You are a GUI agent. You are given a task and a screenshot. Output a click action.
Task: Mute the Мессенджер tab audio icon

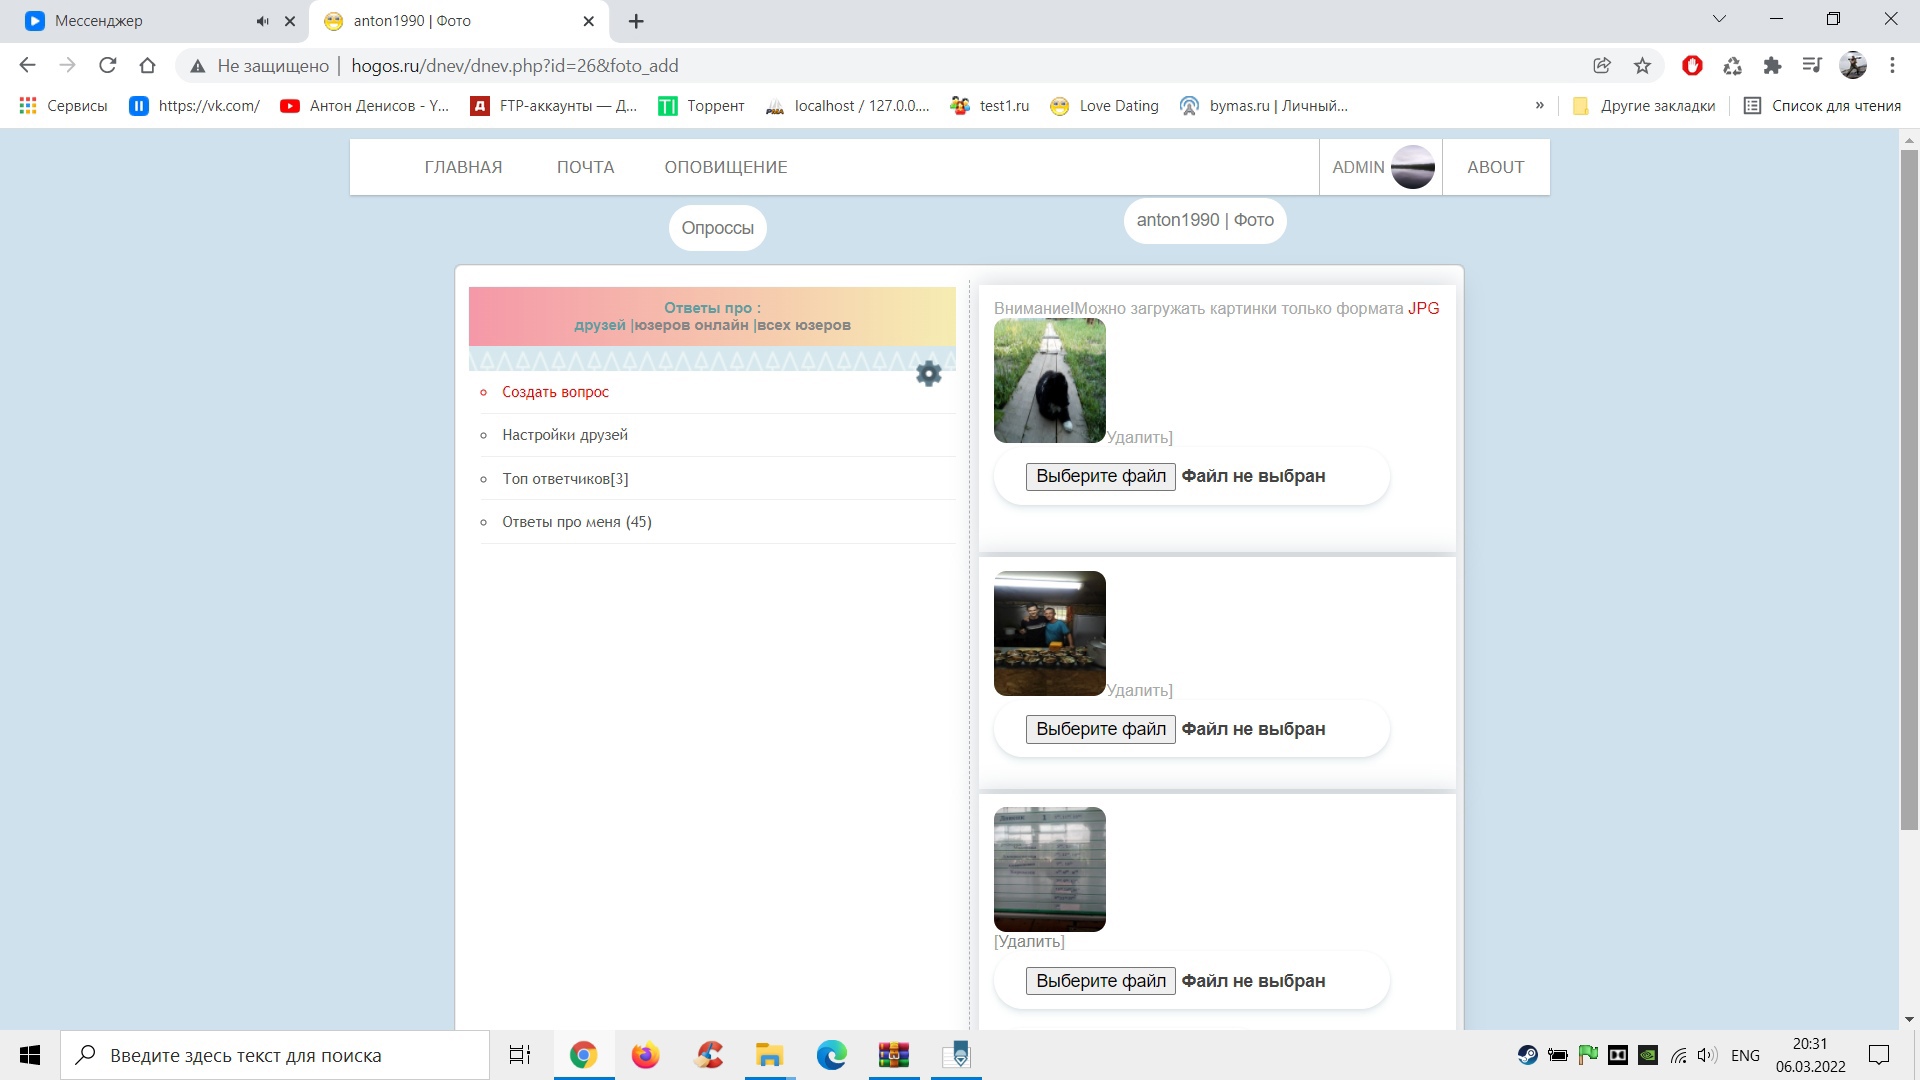coord(262,21)
